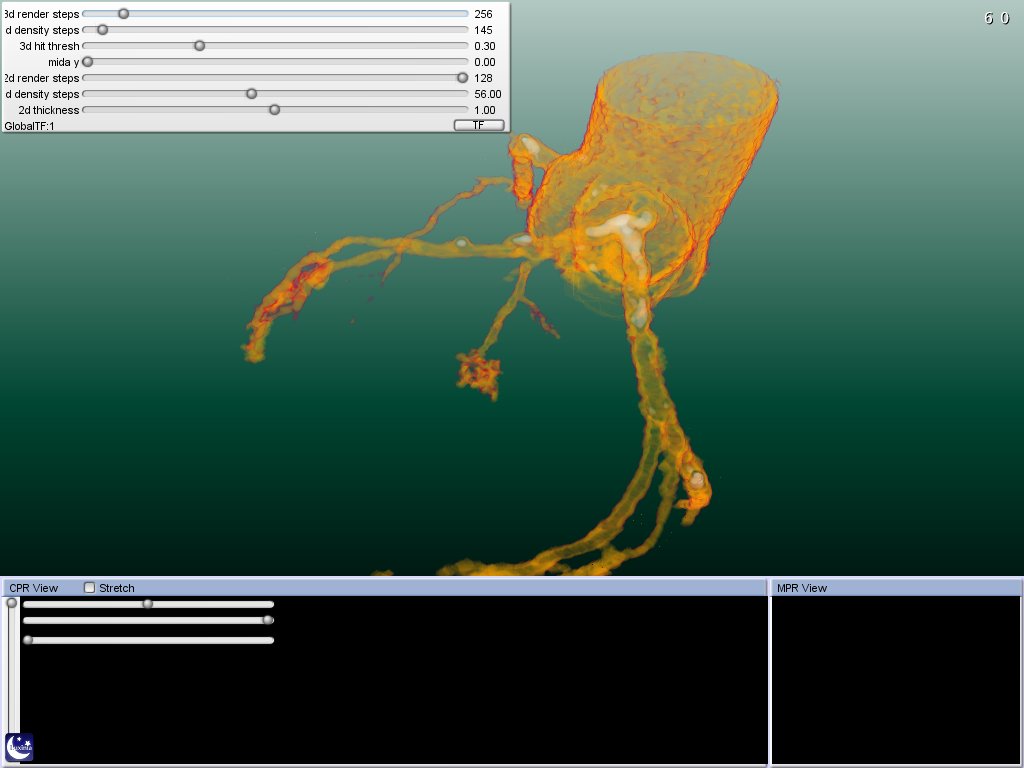Image resolution: width=1024 pixels, height=768 pixels.
Task: Click the moon logo icon in CPR View
Action: (x=19, y=746)
